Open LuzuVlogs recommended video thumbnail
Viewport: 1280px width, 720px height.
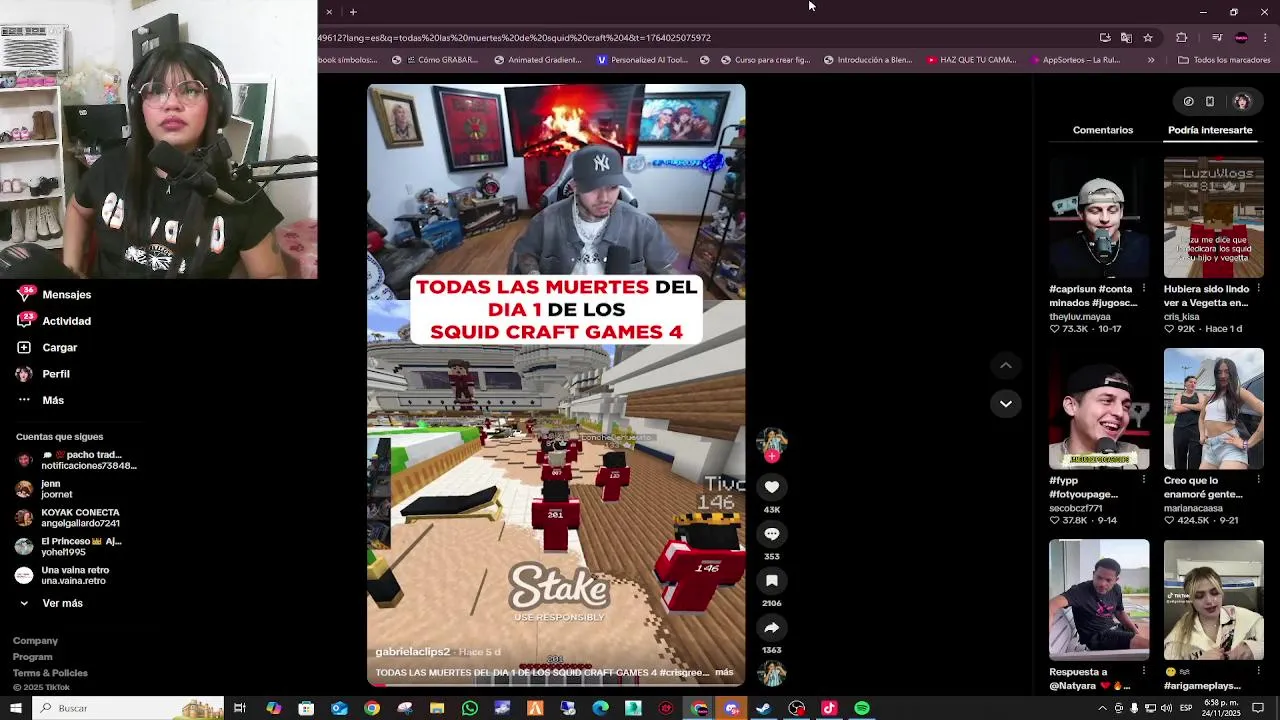click(x=1214, y=218)
